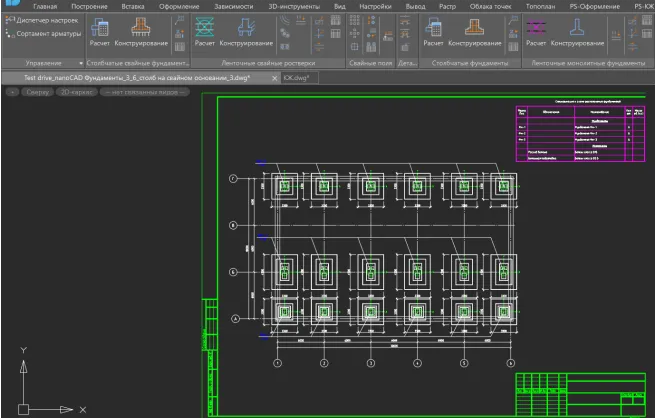Open the Сверху view dropdown
The width and height of the screenshot is (656, 418).
tap(37, 91)
